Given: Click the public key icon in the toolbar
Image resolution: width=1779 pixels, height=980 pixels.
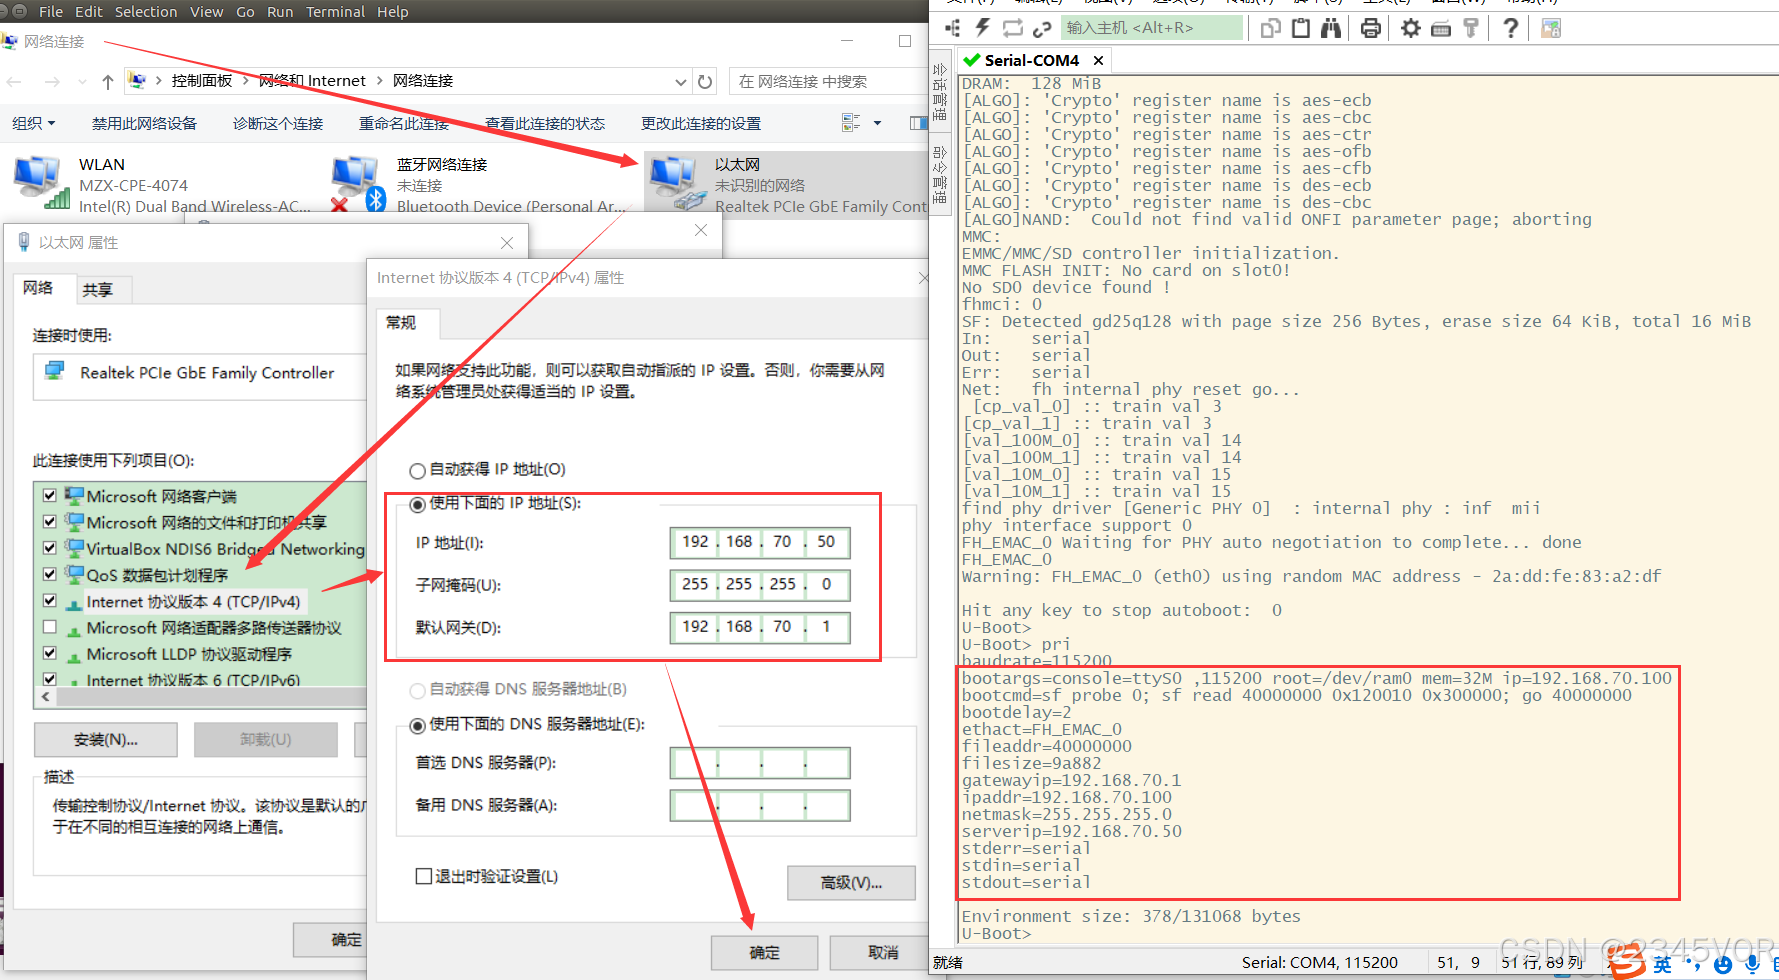Looking at the screenshot, I should tap(1470, 28).
